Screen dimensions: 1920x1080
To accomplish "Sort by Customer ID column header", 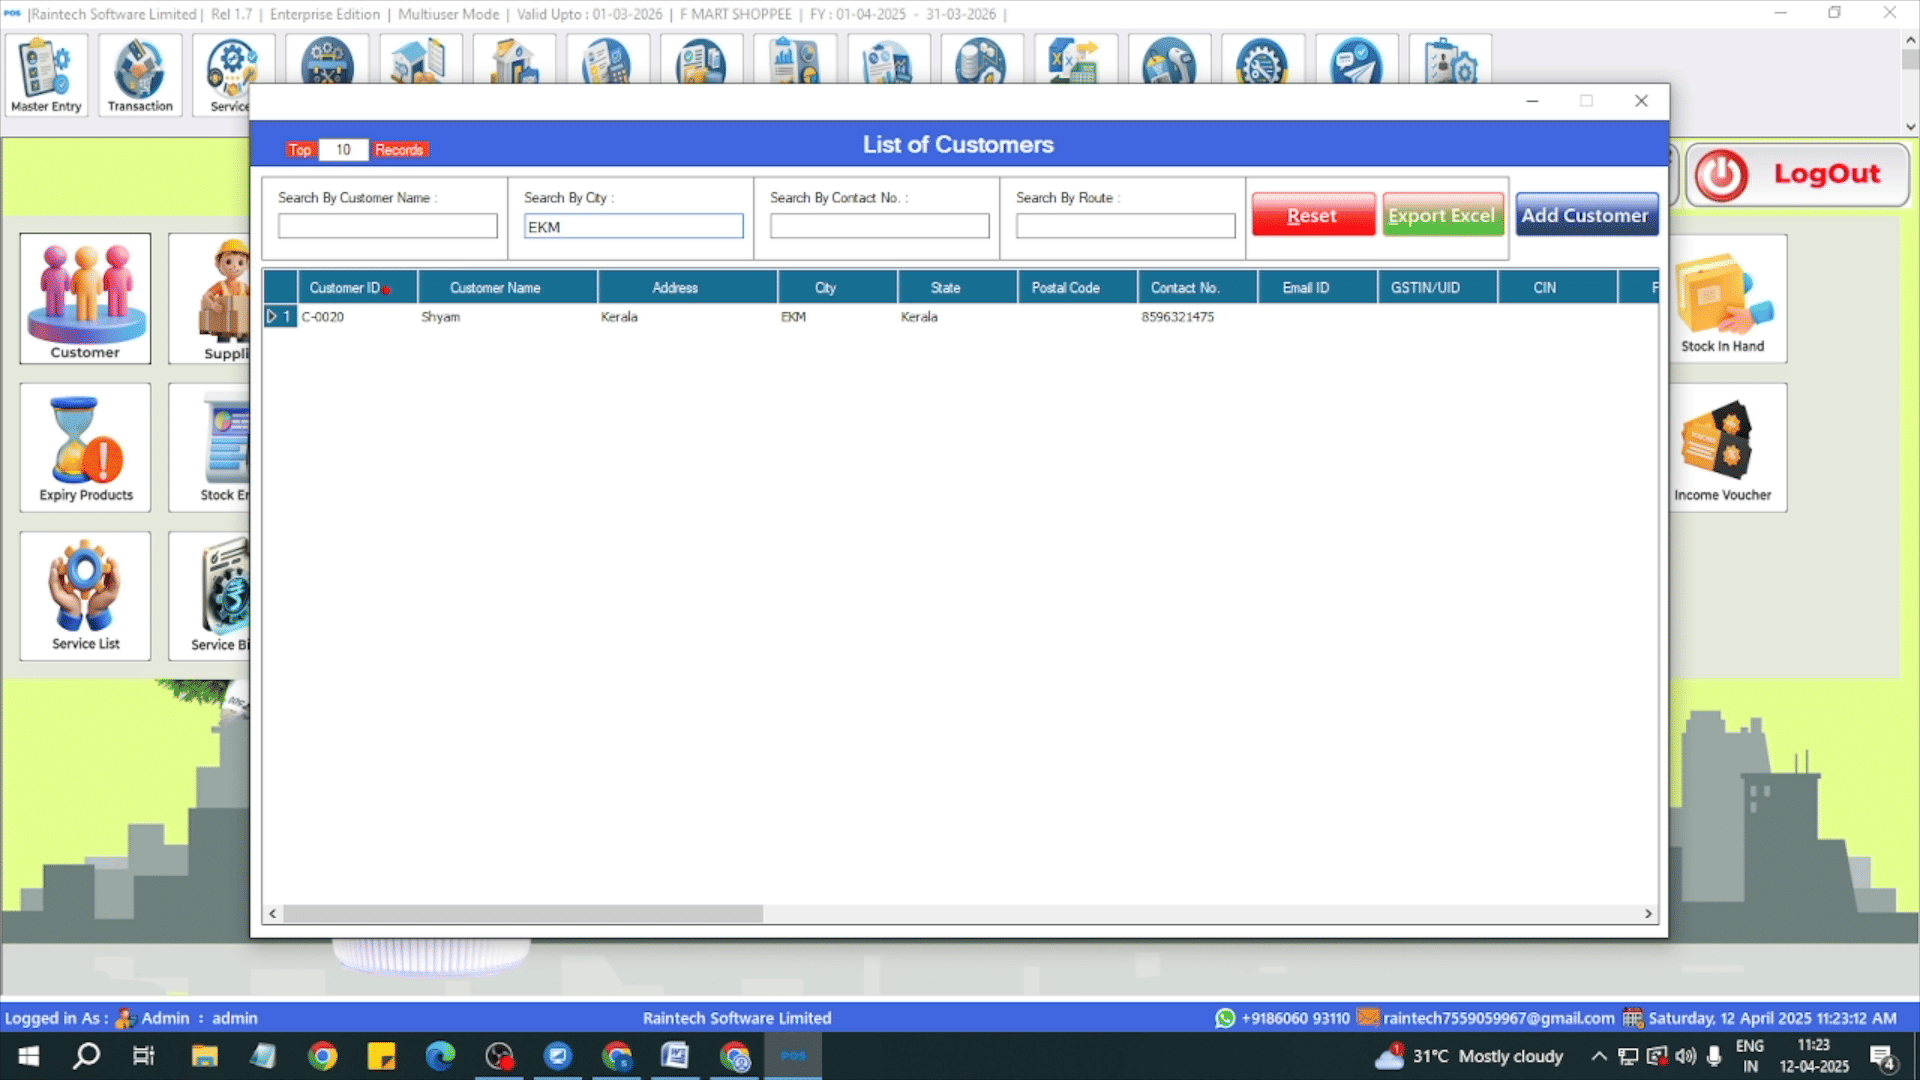I will [345, 288].
